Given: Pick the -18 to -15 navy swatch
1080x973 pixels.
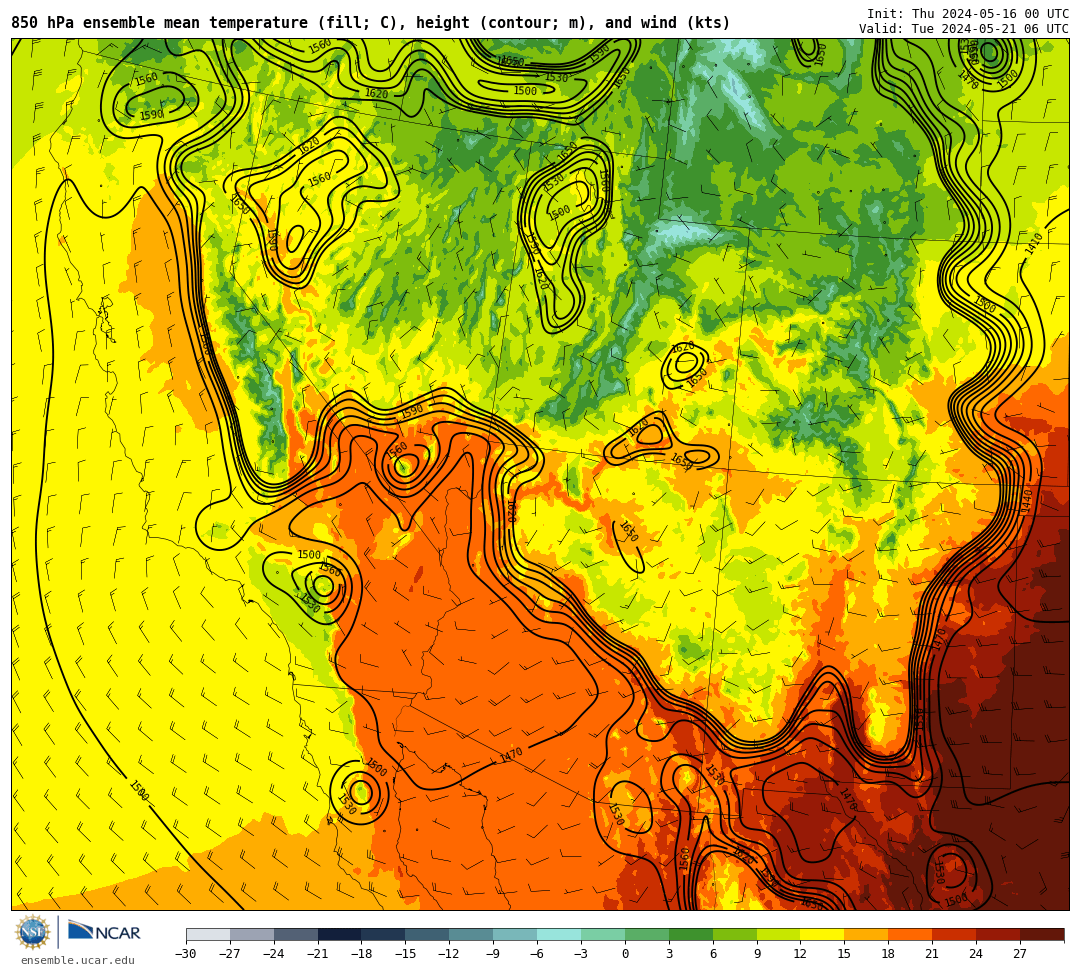Looking at the screenshot, I should (x=384, y=934).
